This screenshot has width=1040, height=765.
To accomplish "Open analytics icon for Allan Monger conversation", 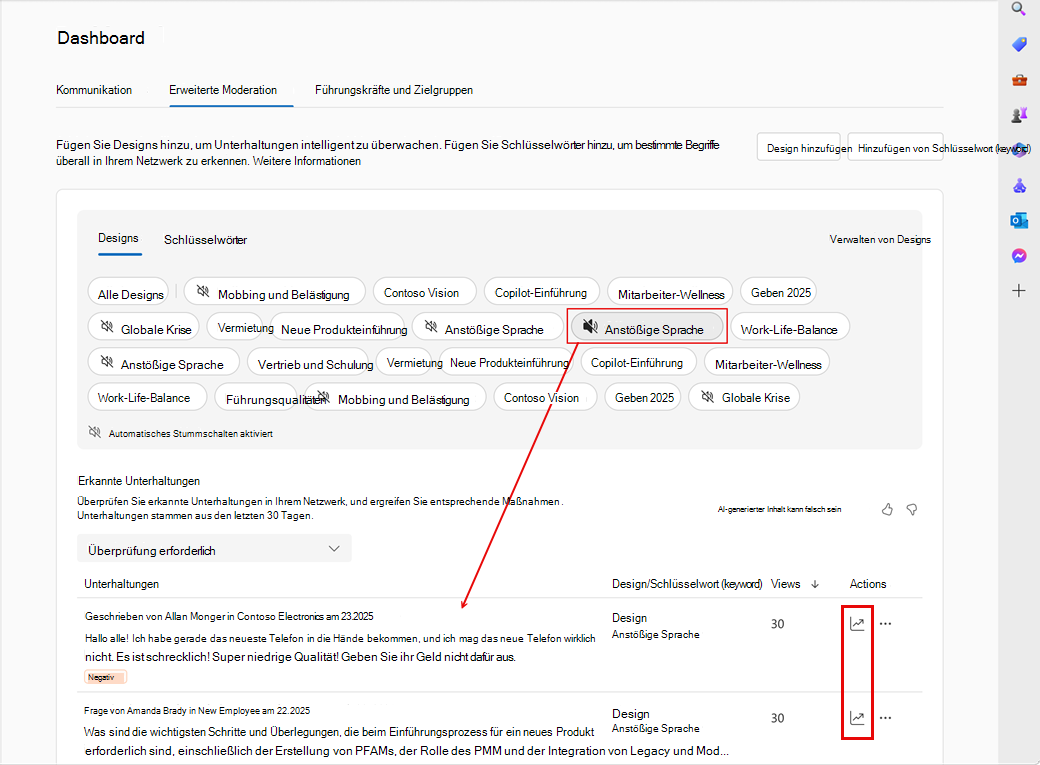I will pos(857,624).
